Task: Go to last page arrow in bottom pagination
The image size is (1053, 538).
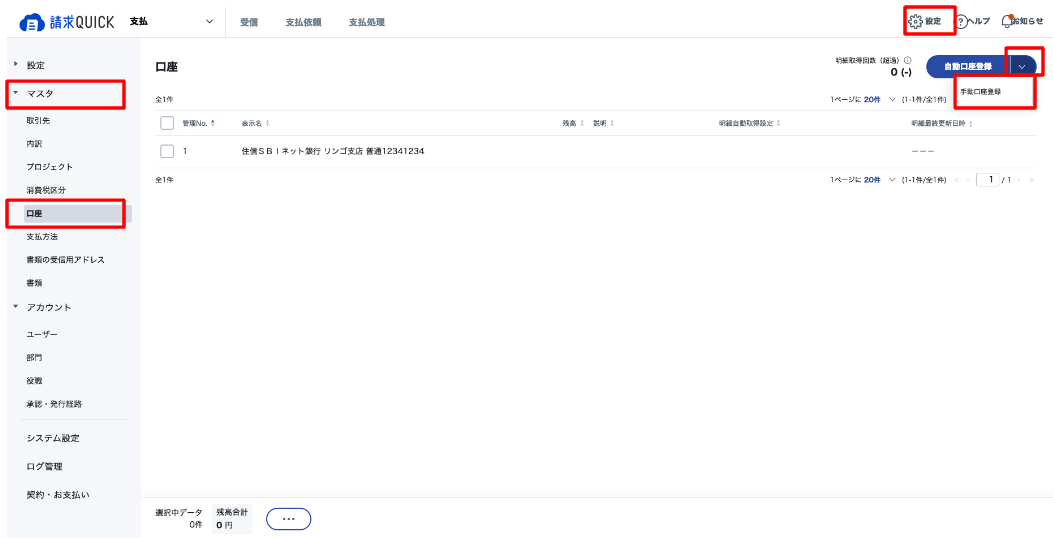Action: (x=1031, y=180)
